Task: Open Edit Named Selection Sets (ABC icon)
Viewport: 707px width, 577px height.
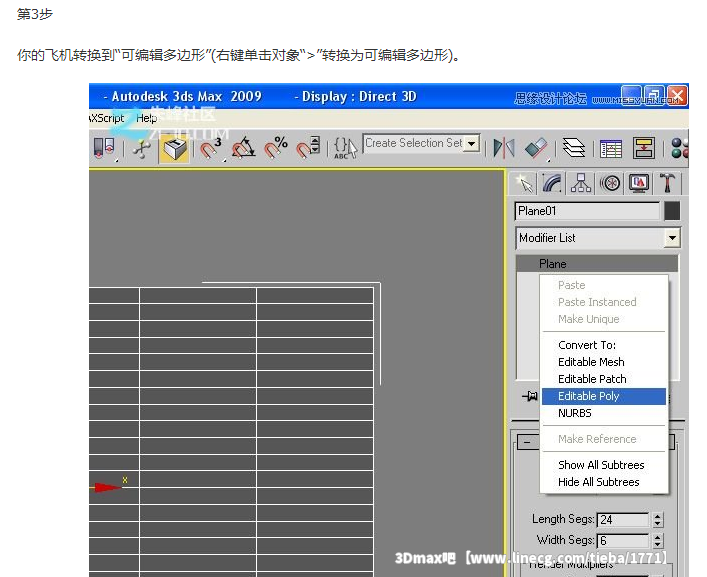Action: [x=345, y=148]
